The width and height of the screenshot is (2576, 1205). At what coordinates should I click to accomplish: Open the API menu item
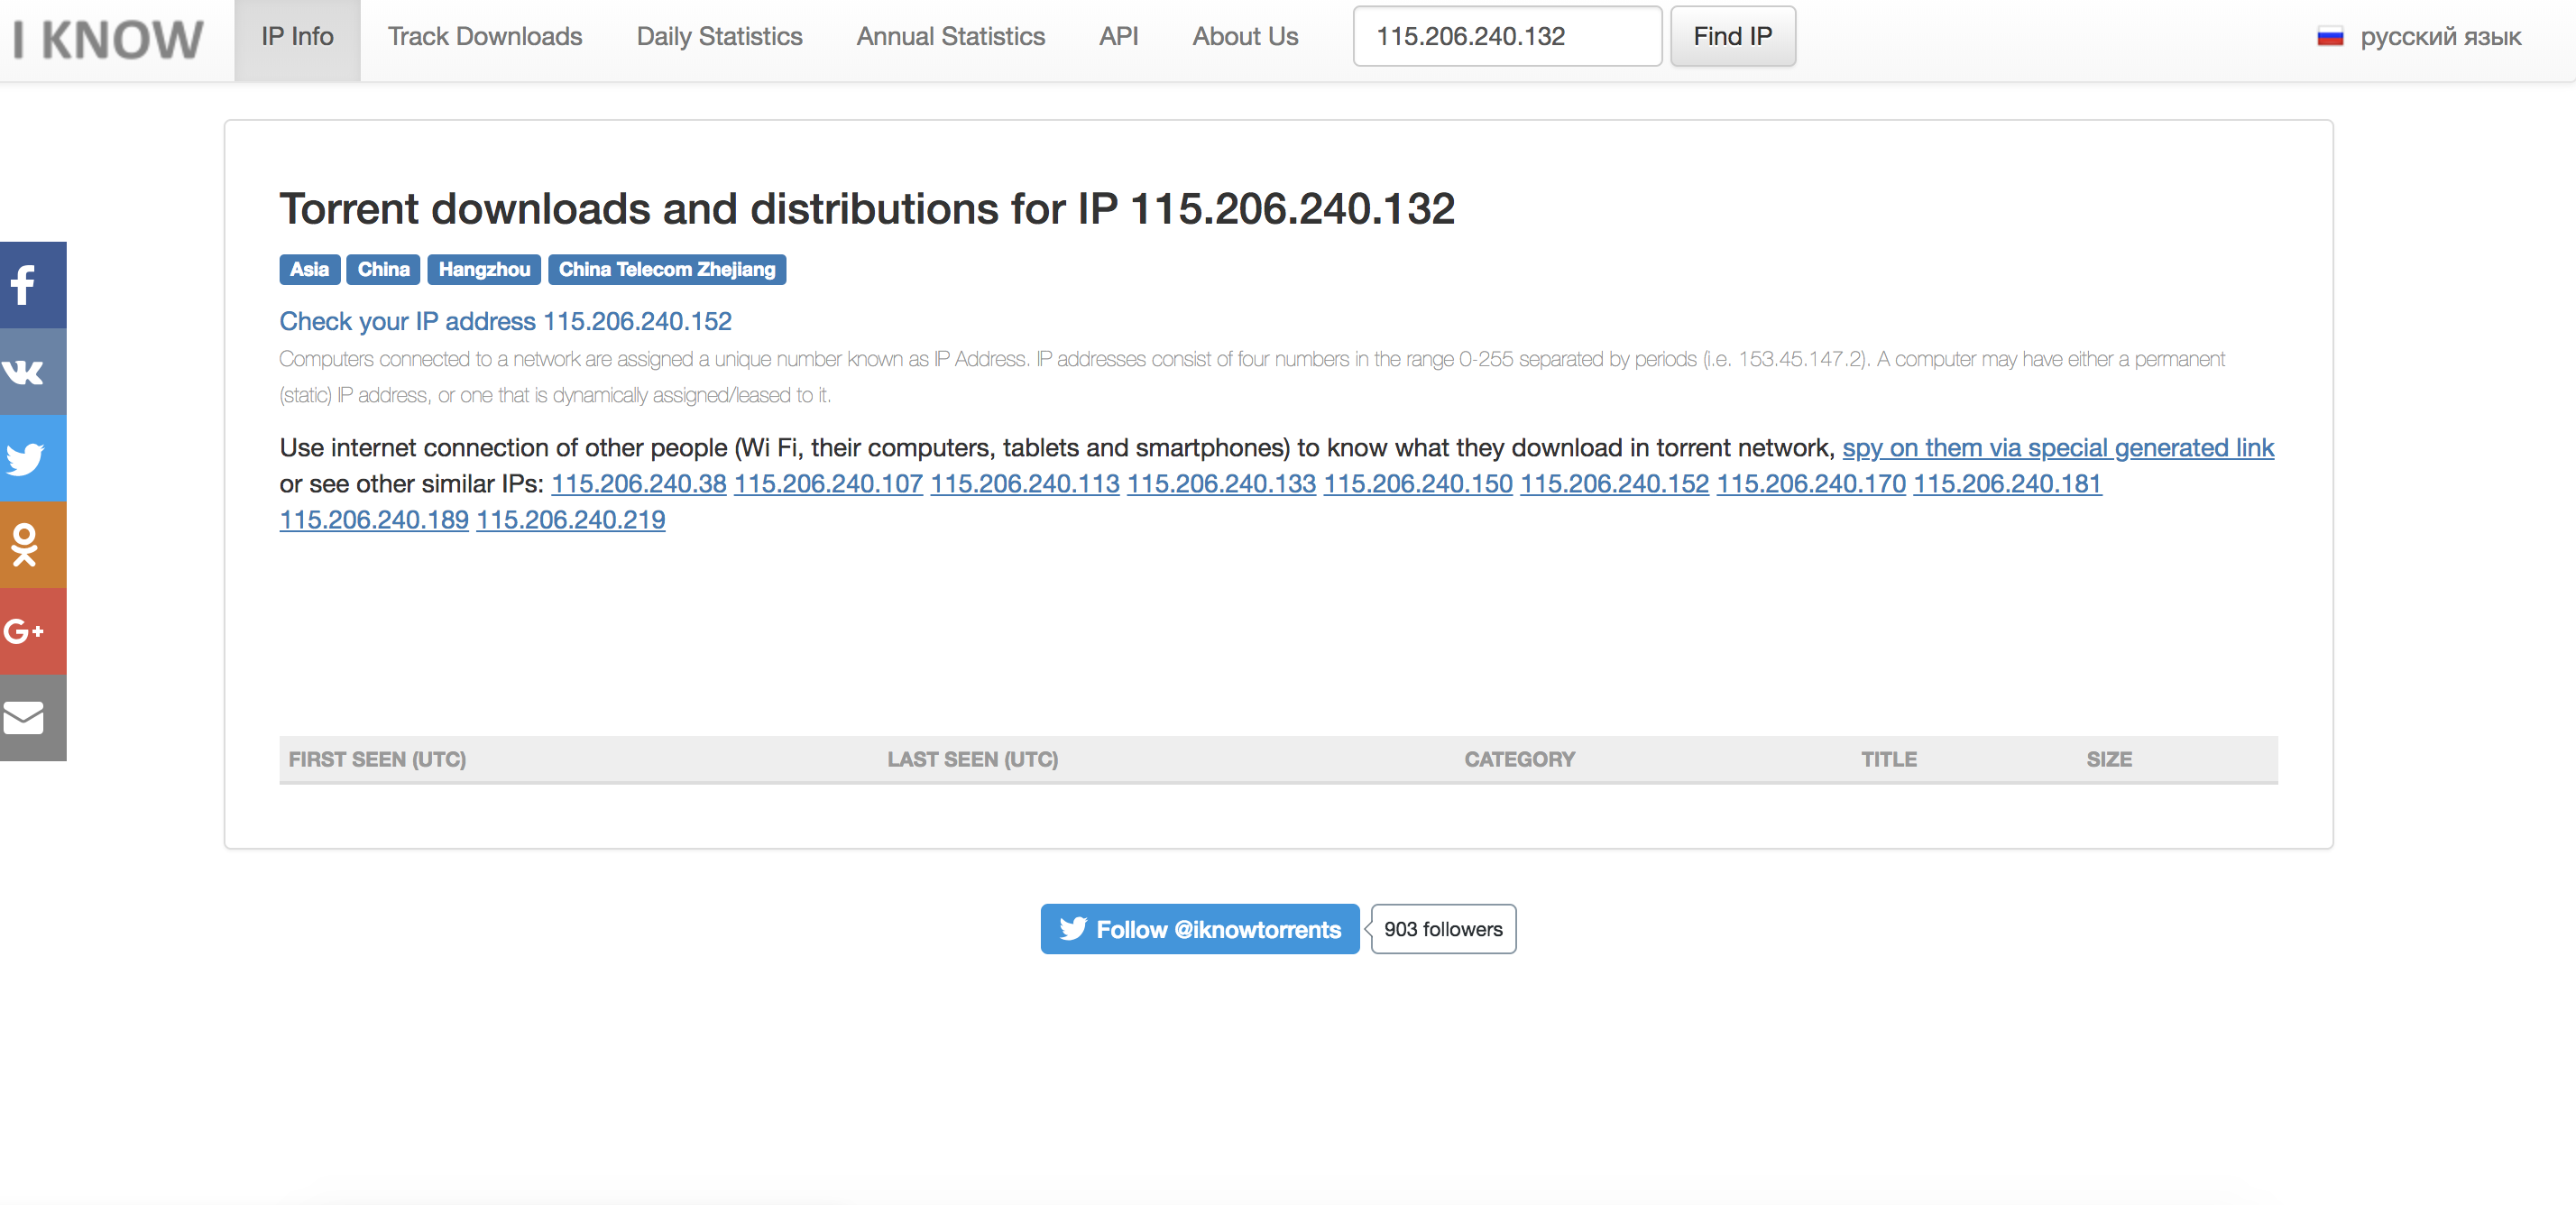pyautogui.click(x=1118, y=37)
